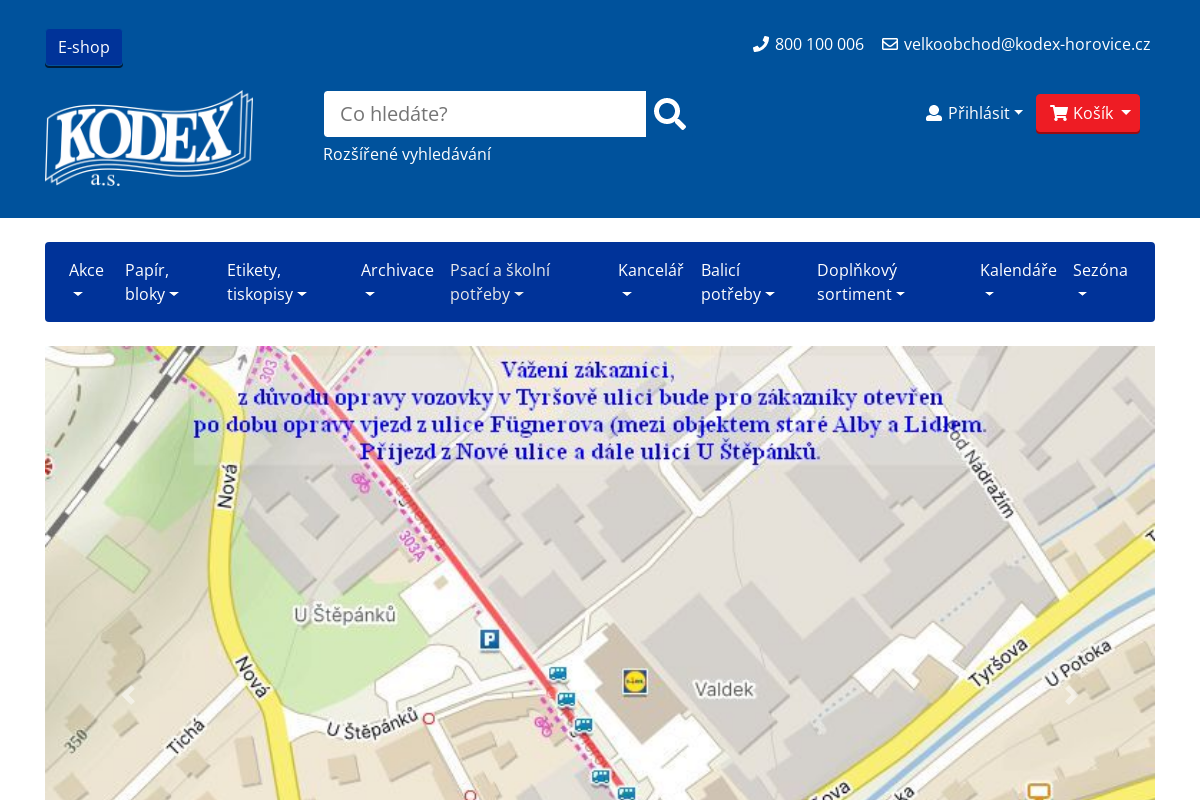
Task: Click the user icon next to Přihlásit
Action: click(932, 112)
